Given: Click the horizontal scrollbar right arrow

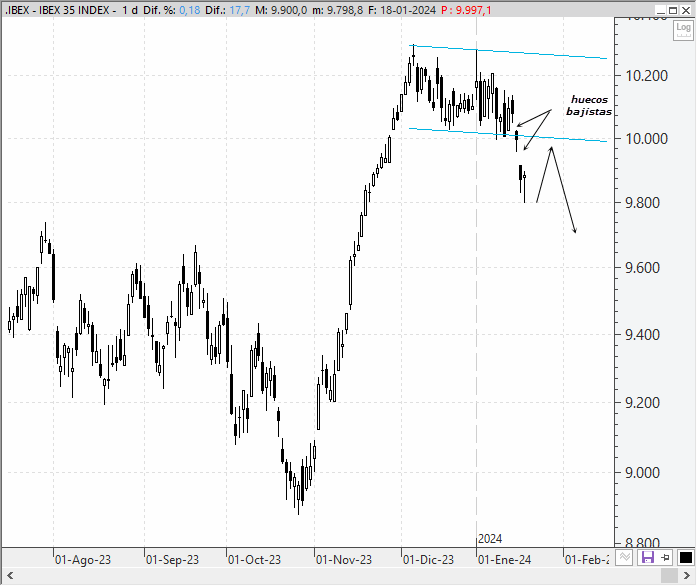Looking at the screenshot, I should 687,576.
